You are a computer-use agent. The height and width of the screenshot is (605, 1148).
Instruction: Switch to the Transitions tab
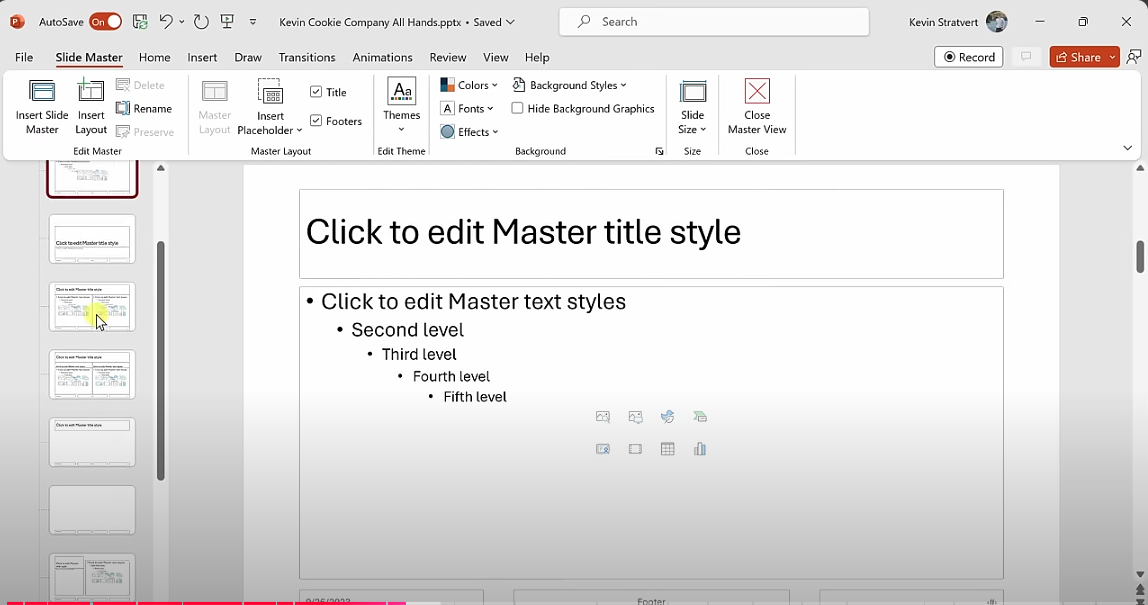coord(307,57)
